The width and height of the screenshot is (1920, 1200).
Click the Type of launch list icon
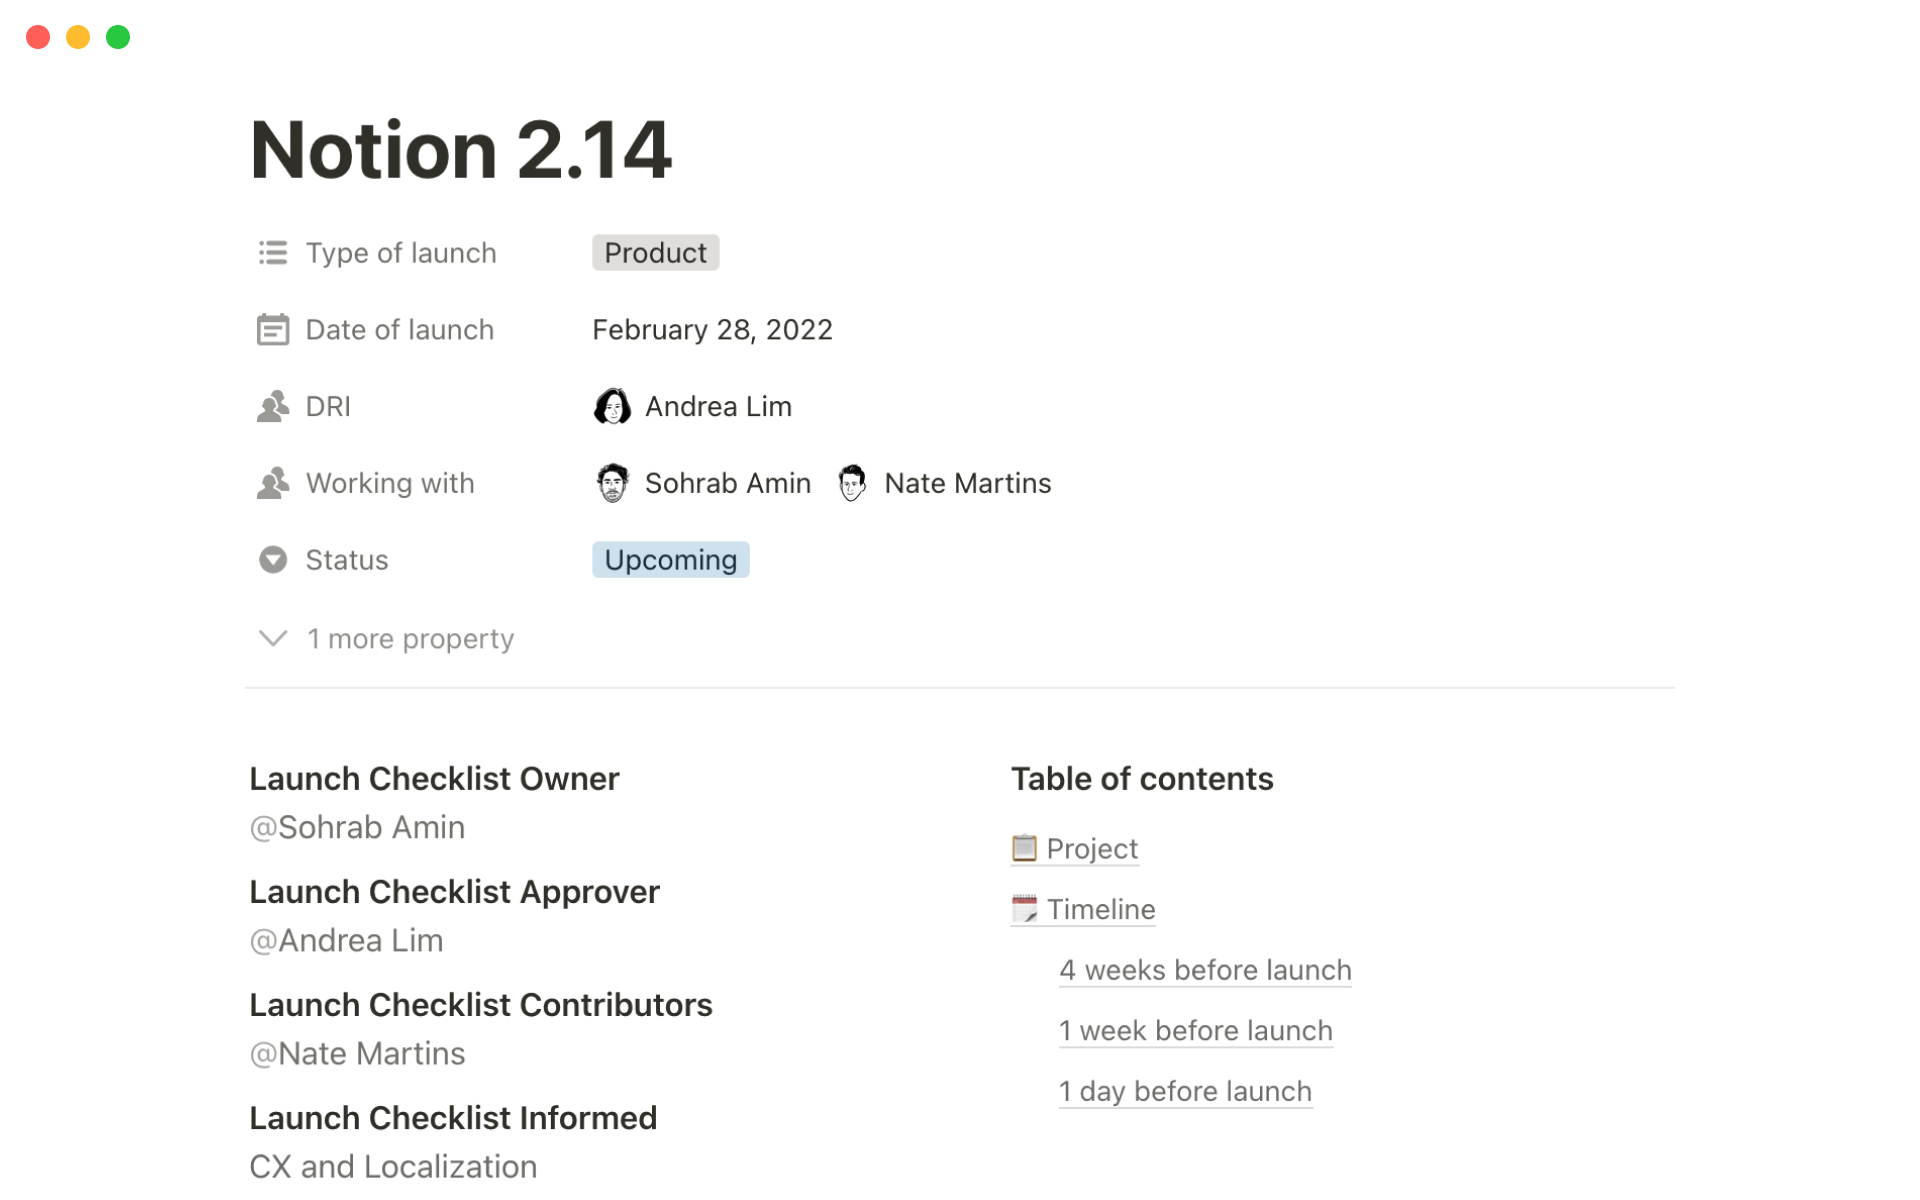pos(272,253)
